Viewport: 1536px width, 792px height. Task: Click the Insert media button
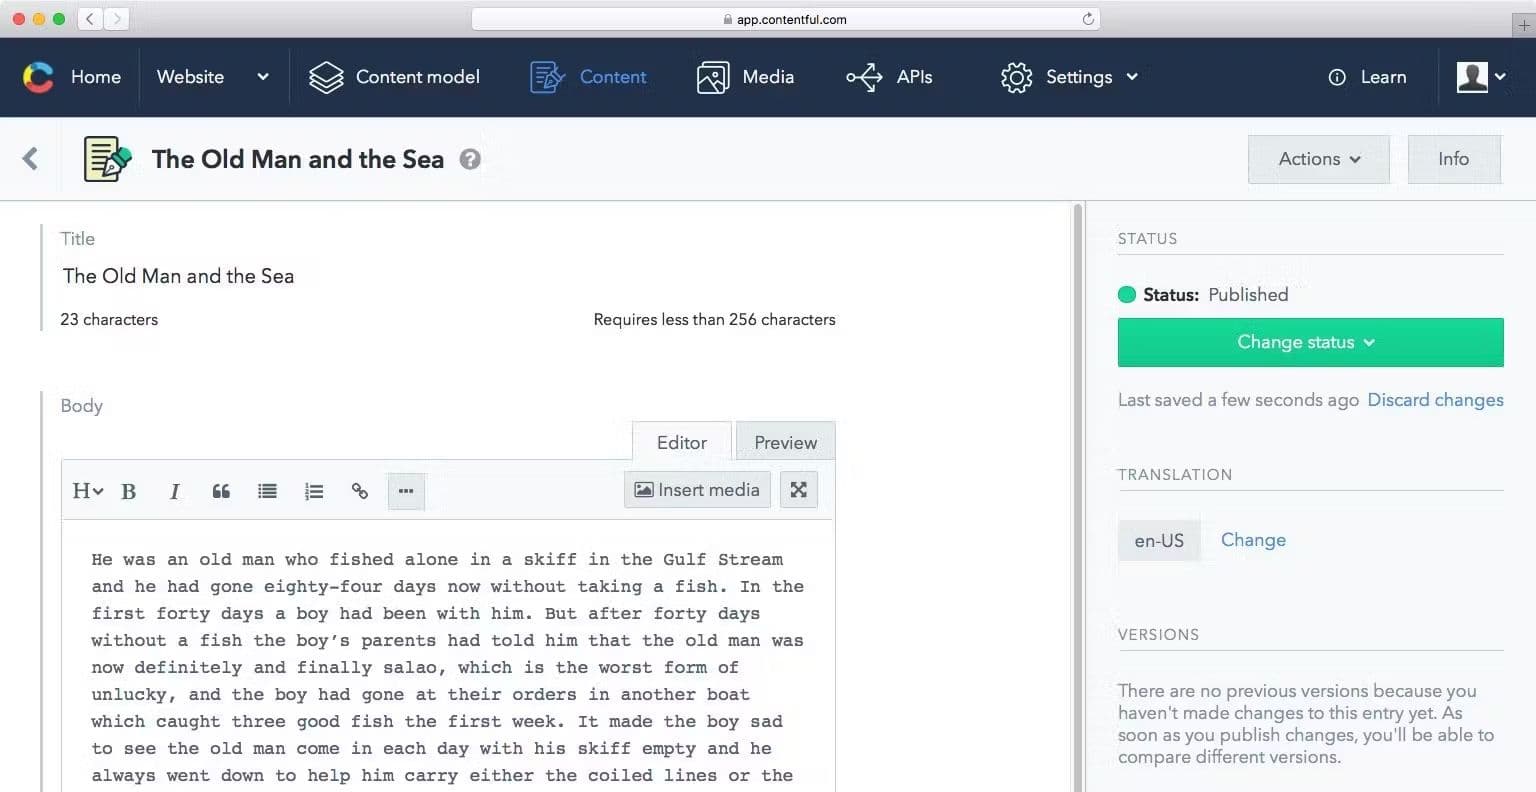coord(697,490)
